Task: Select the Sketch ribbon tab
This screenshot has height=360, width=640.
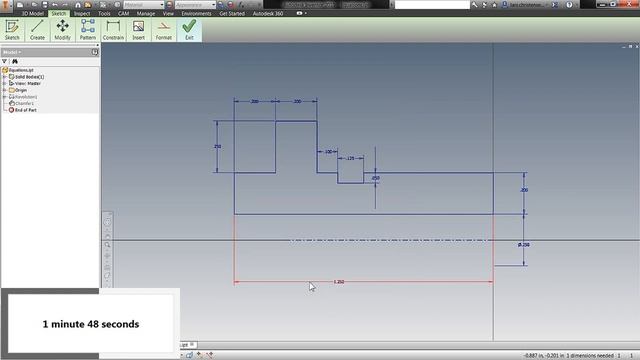Action: tap(58, 13)
